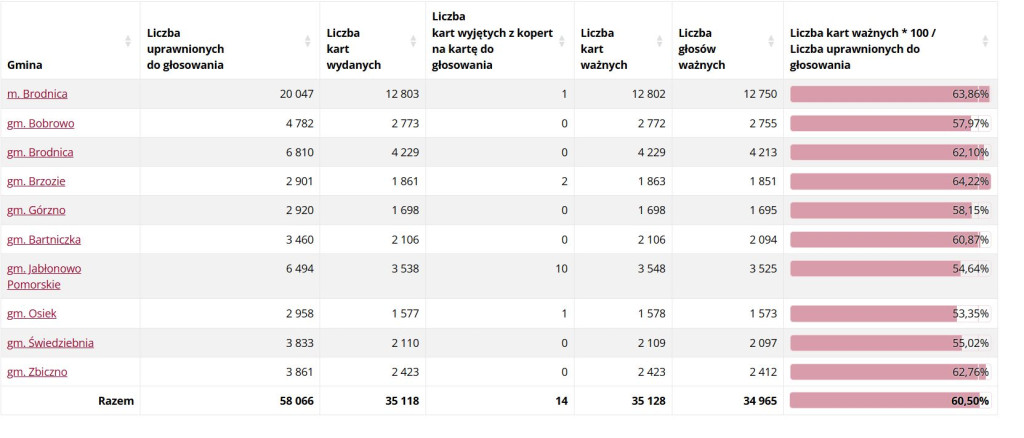This screenshot has height=438, width=1024.
Task: Open gm. Bobrowo link
Action: coord(40,123)
